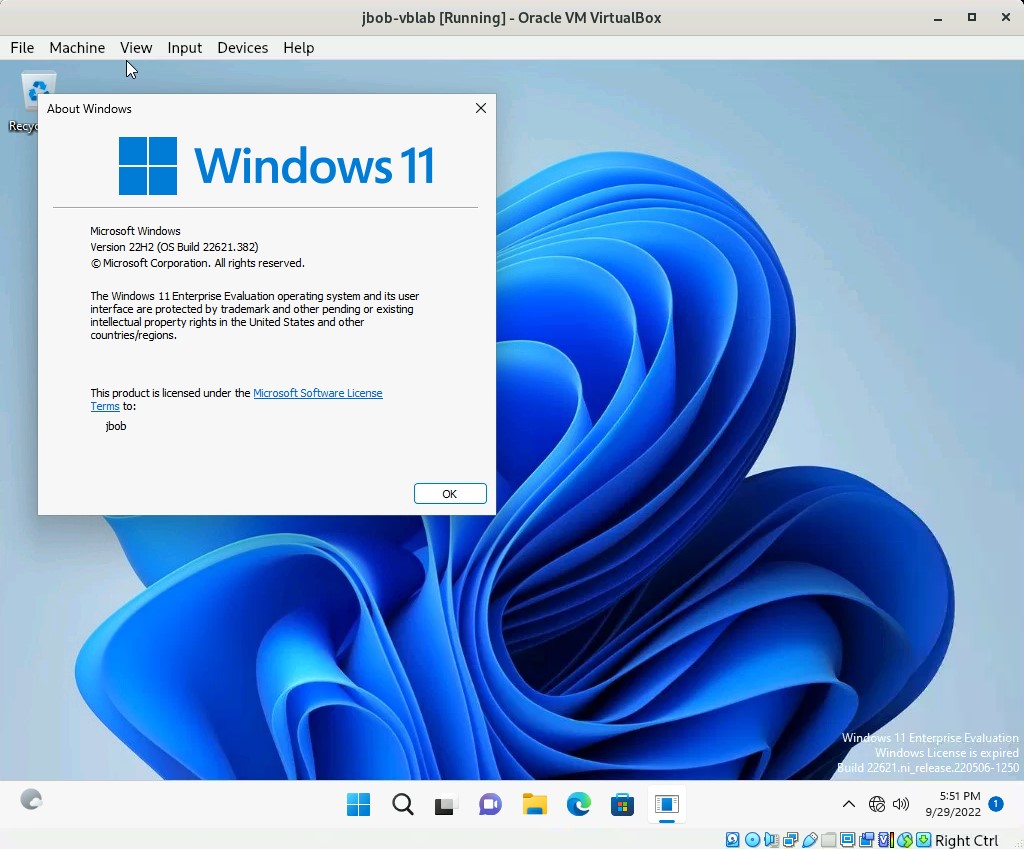Open File Explorer from the taskbar
Image resolution: width=1024 pixels, height=849 pixels.
point(534,804)
